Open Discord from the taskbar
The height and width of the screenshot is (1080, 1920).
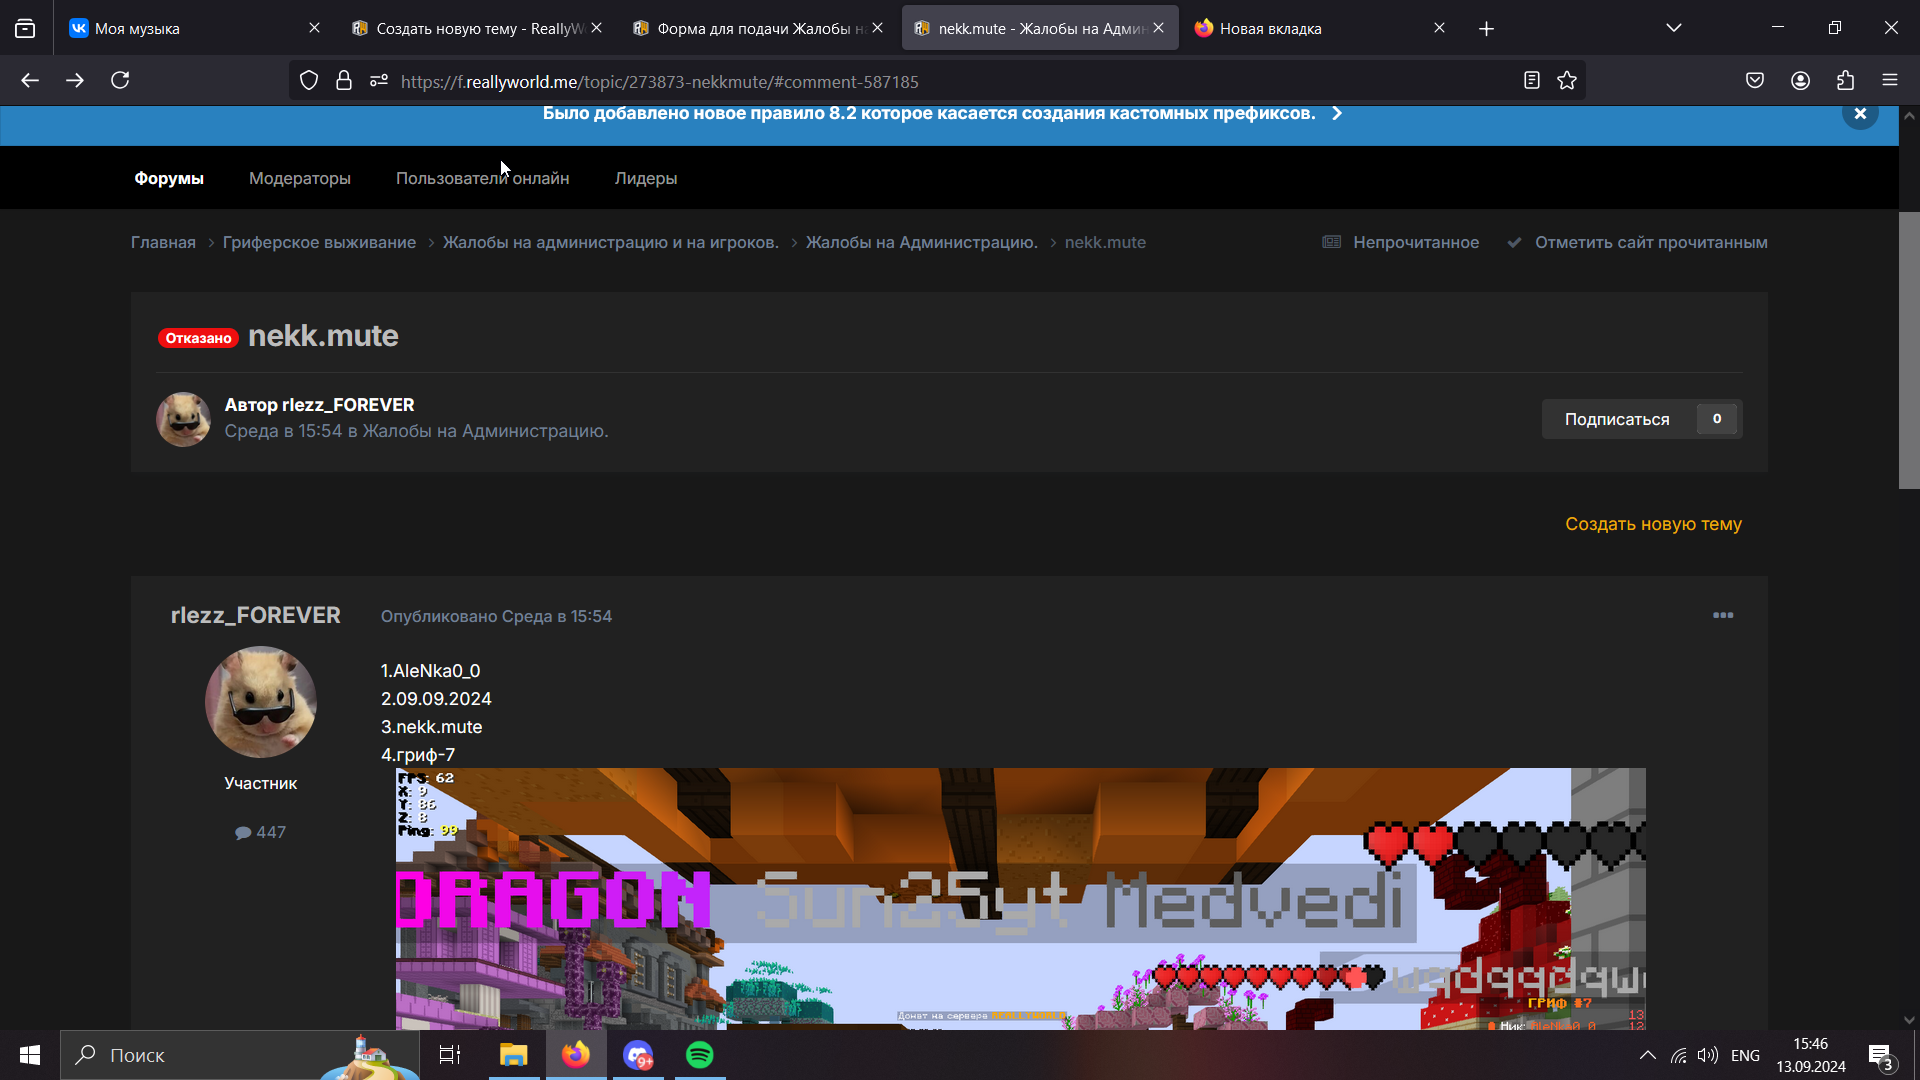(638, 1055)
